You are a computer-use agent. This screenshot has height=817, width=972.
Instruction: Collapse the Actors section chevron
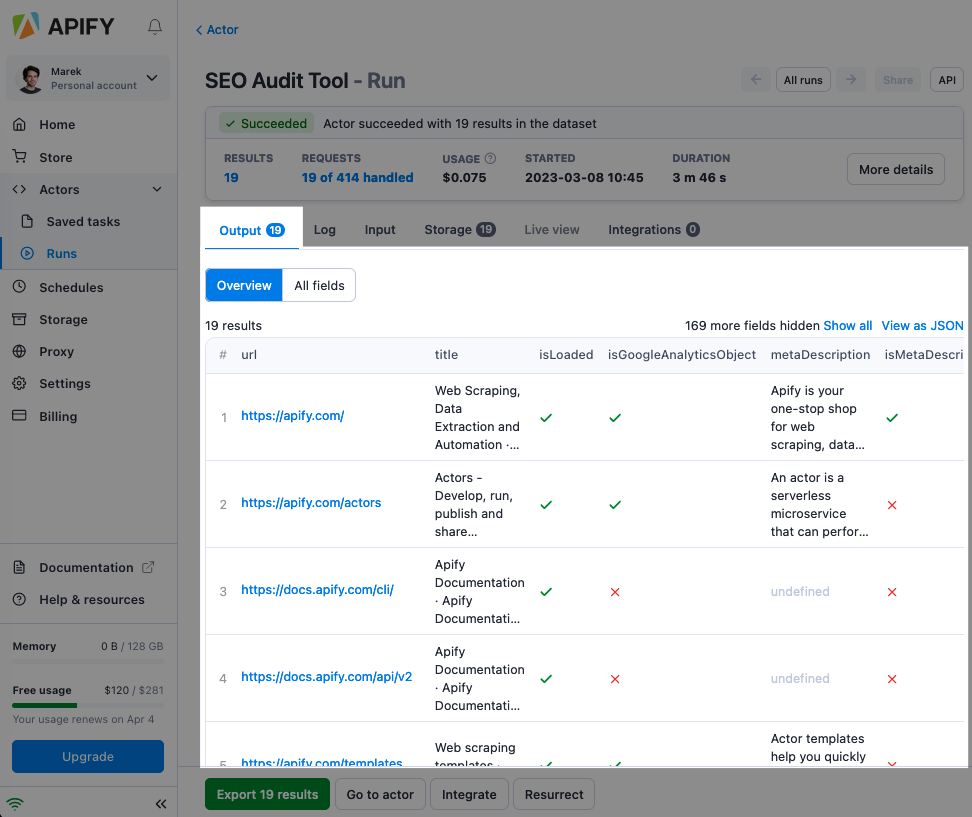[156, 190]
